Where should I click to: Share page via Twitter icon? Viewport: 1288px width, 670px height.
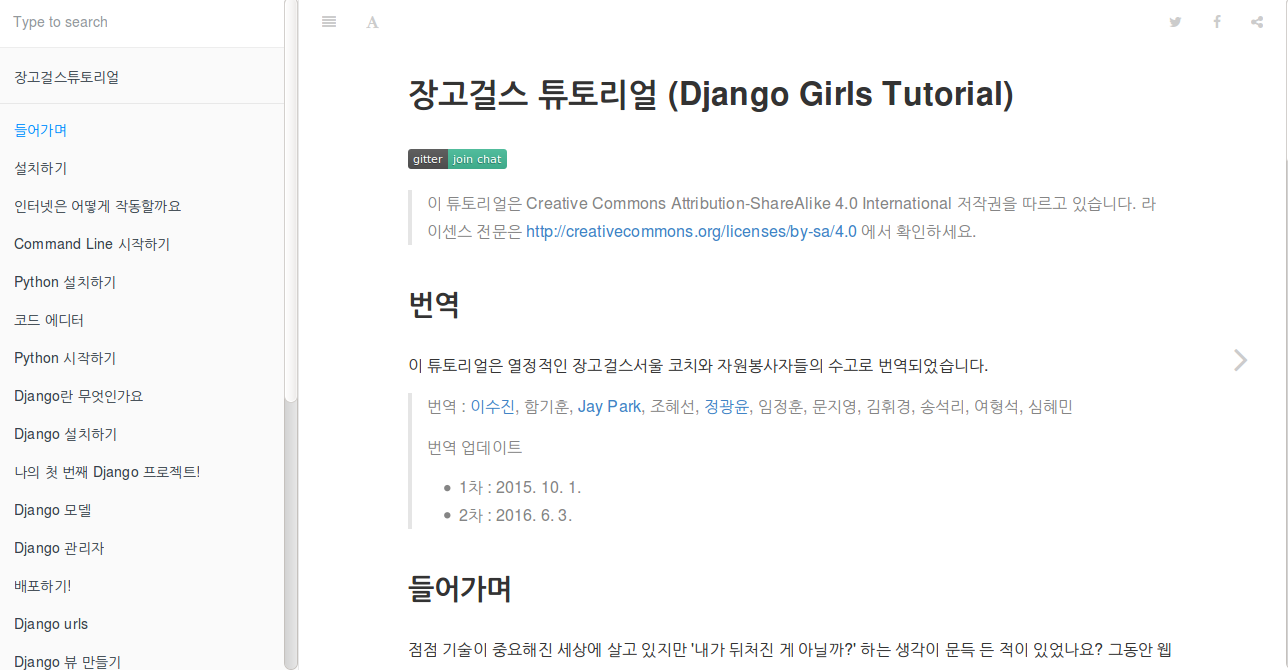[1175, 22]
